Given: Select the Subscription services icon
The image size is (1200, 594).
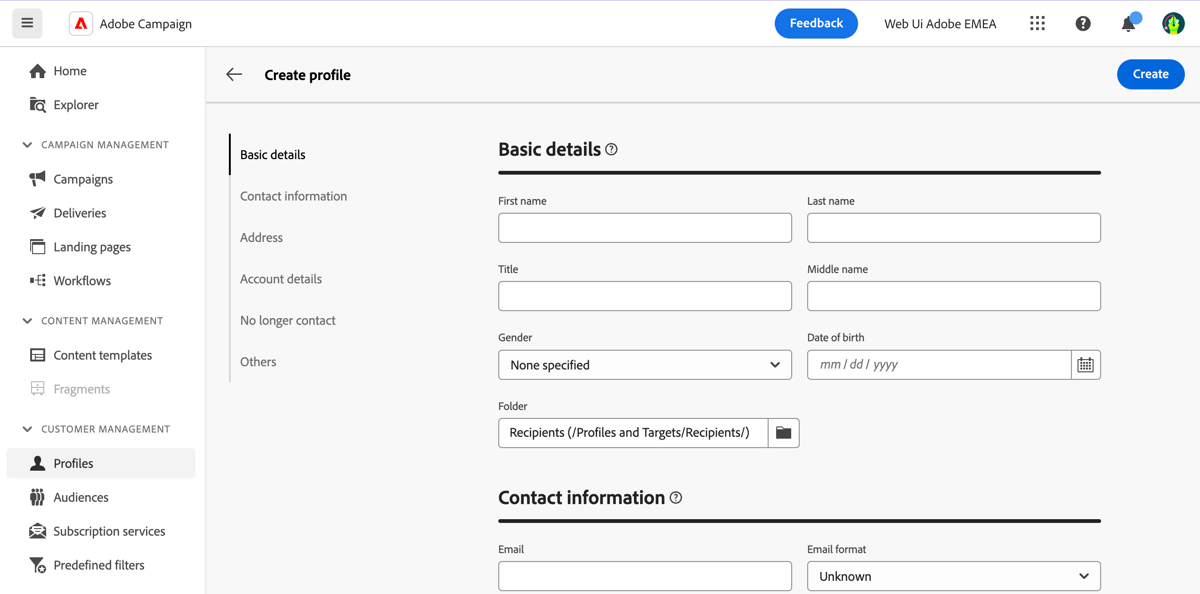Looking at the screenshot, I should (37, 531).
